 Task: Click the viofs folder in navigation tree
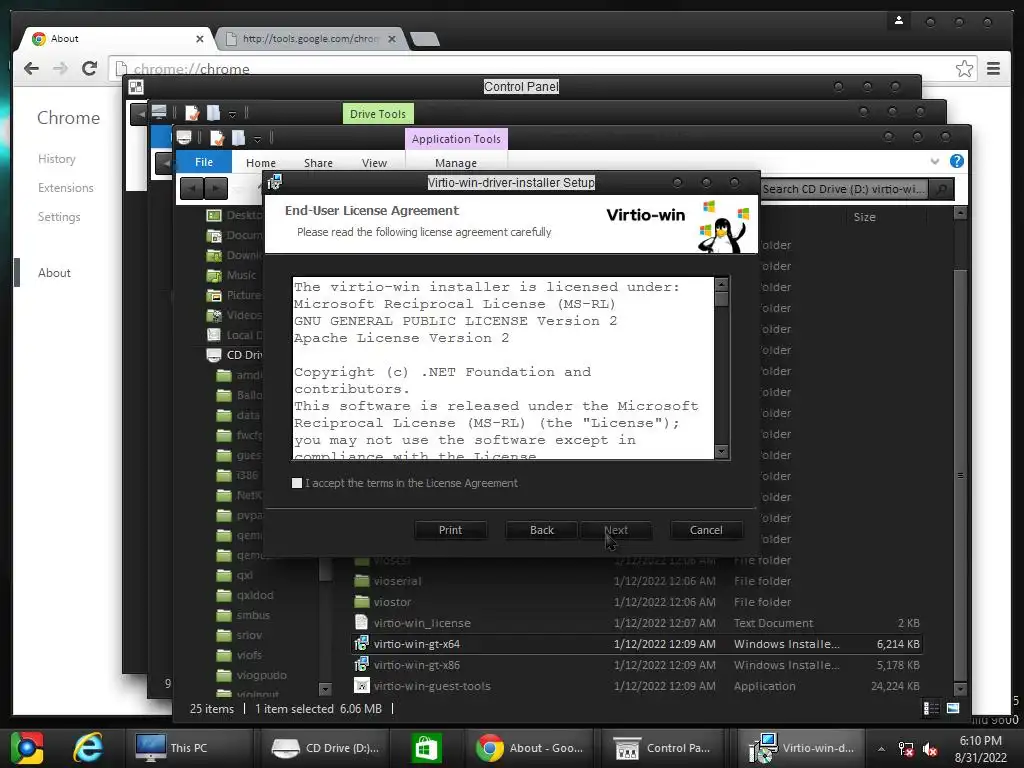pos(249,655)
